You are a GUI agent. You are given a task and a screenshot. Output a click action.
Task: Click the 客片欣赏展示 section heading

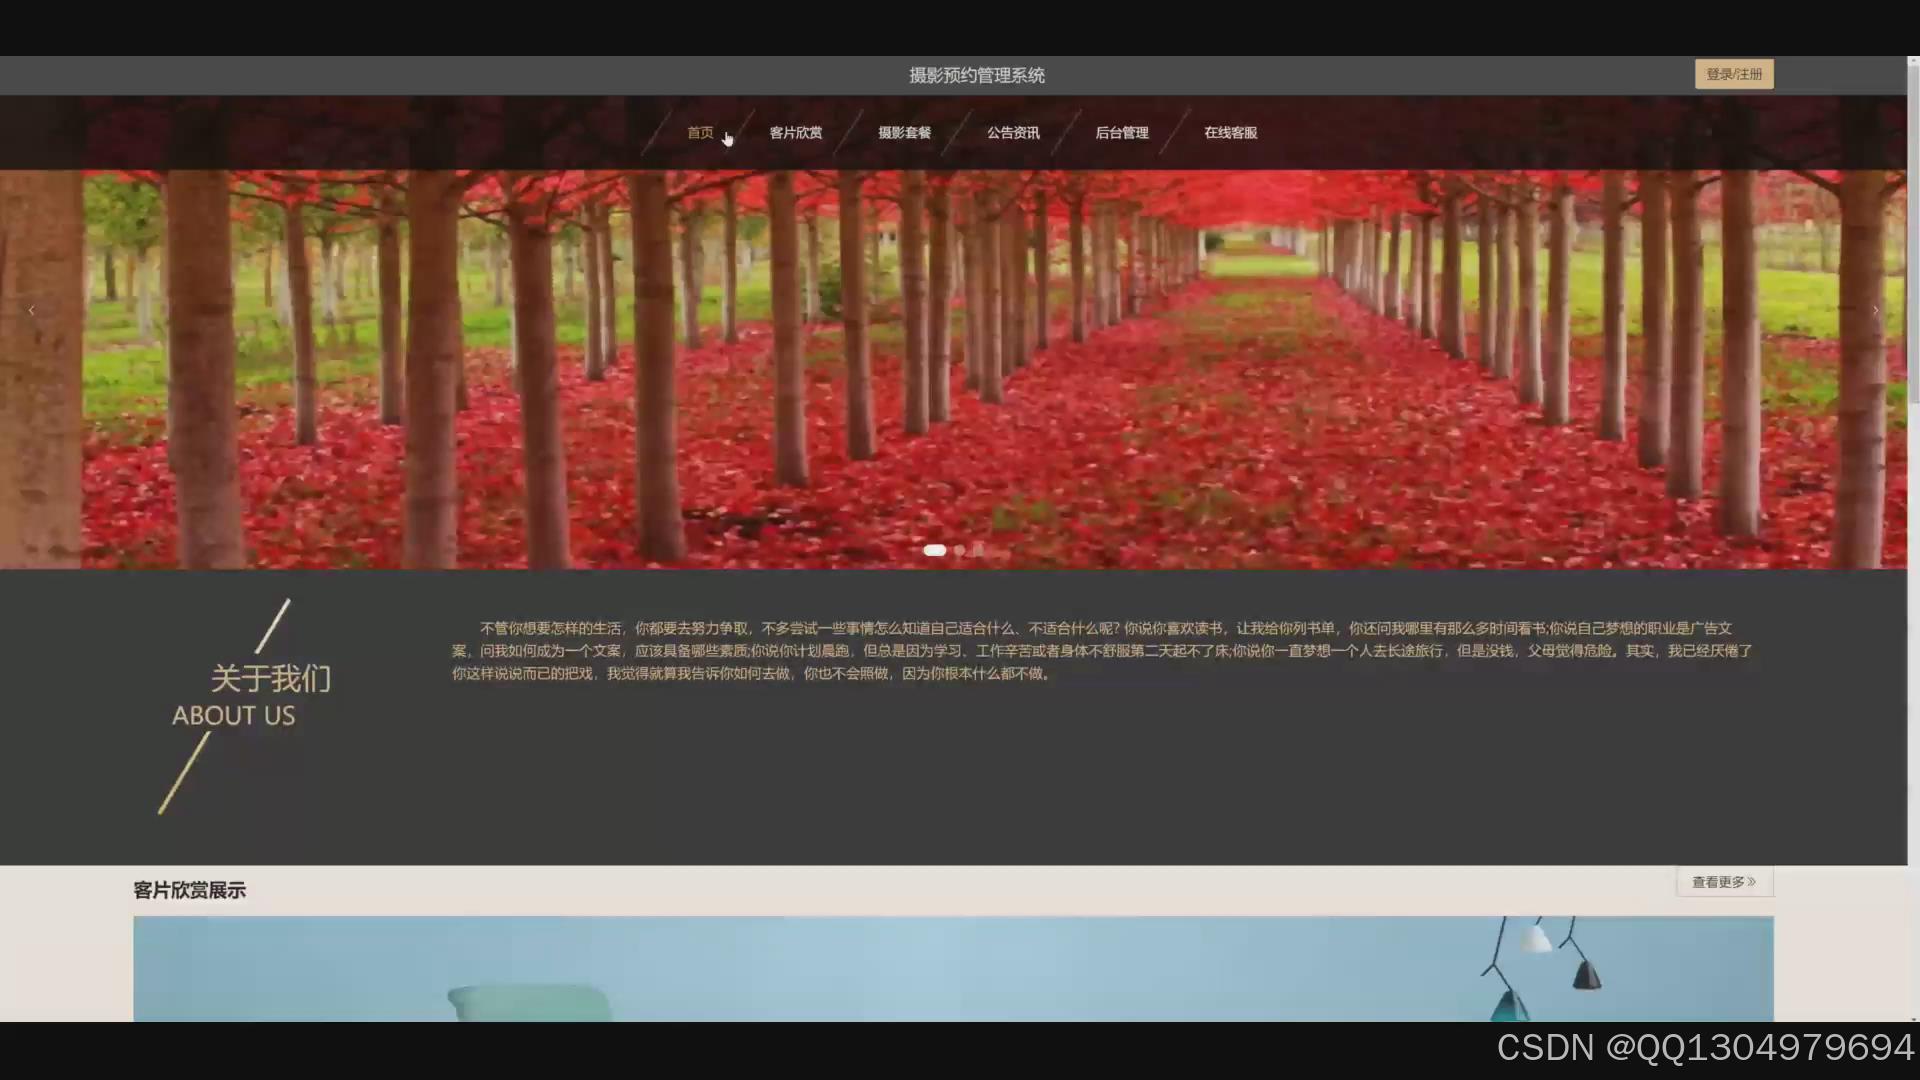coord(190,890)
